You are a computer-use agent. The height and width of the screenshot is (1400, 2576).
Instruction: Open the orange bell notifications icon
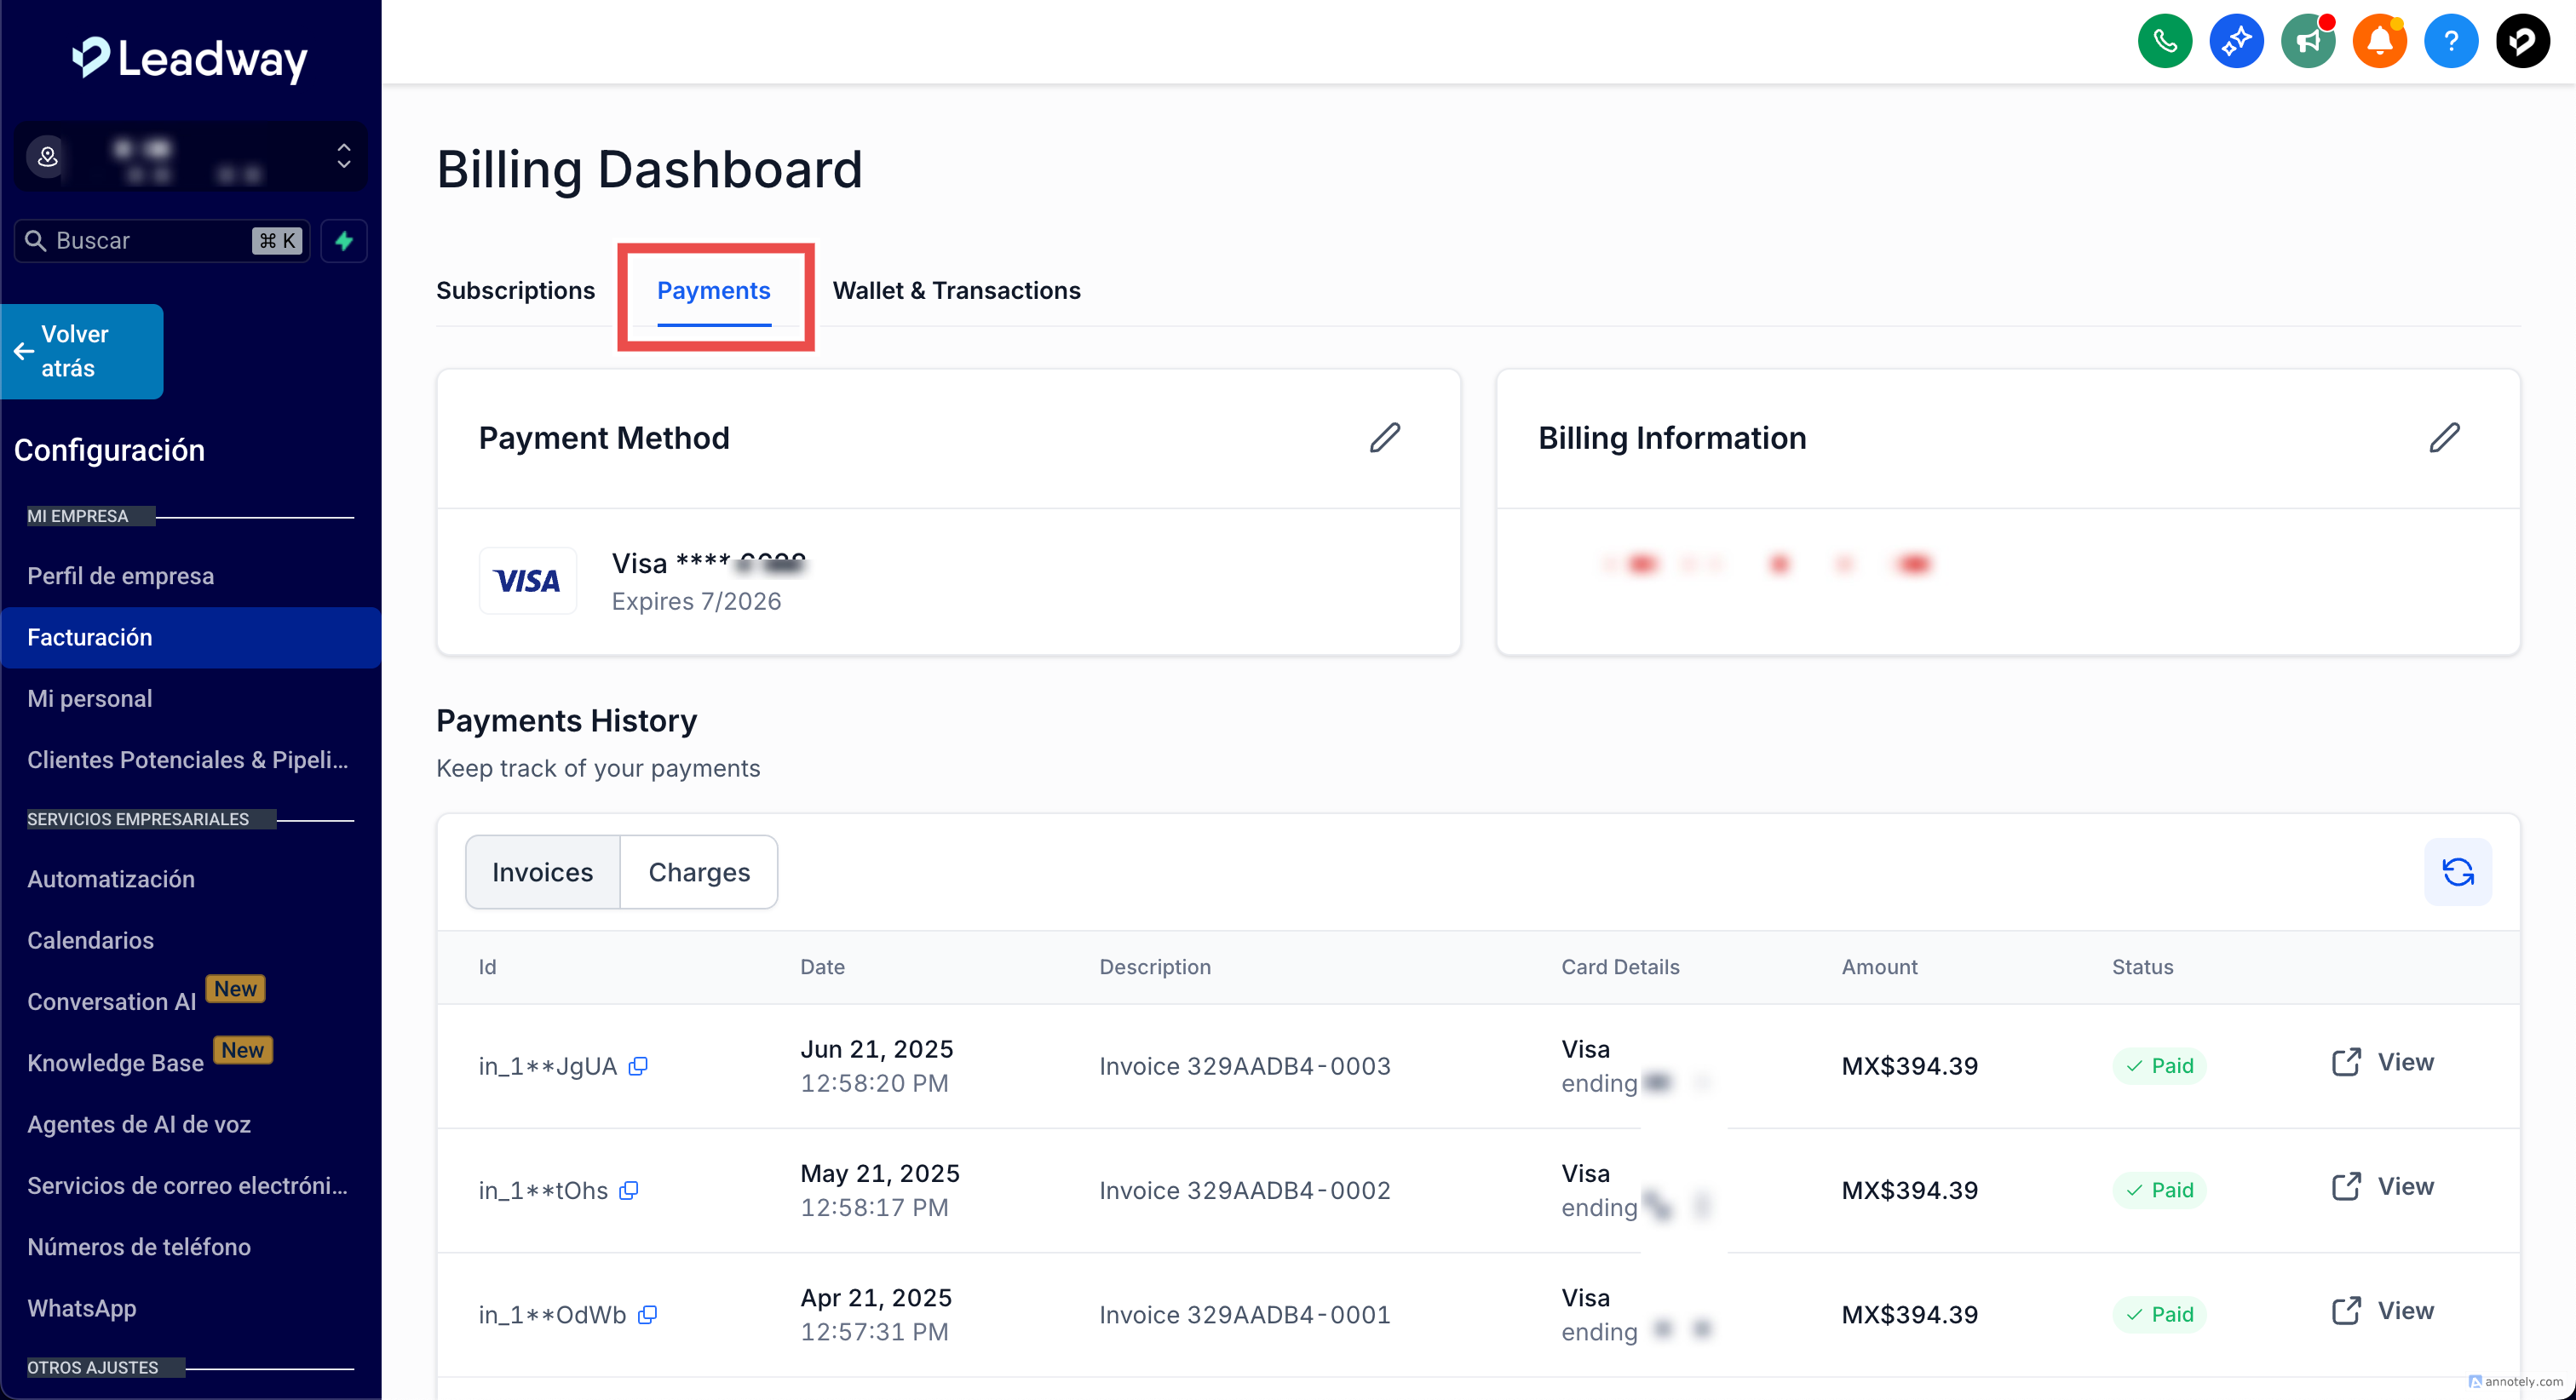click(x=2379, y=41)
